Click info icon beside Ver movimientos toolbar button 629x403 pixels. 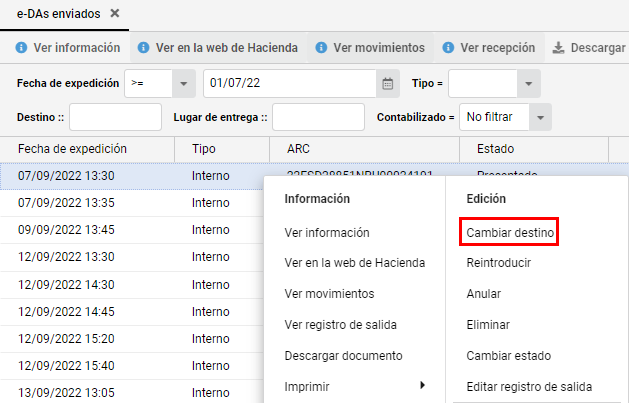coord(321,48)
